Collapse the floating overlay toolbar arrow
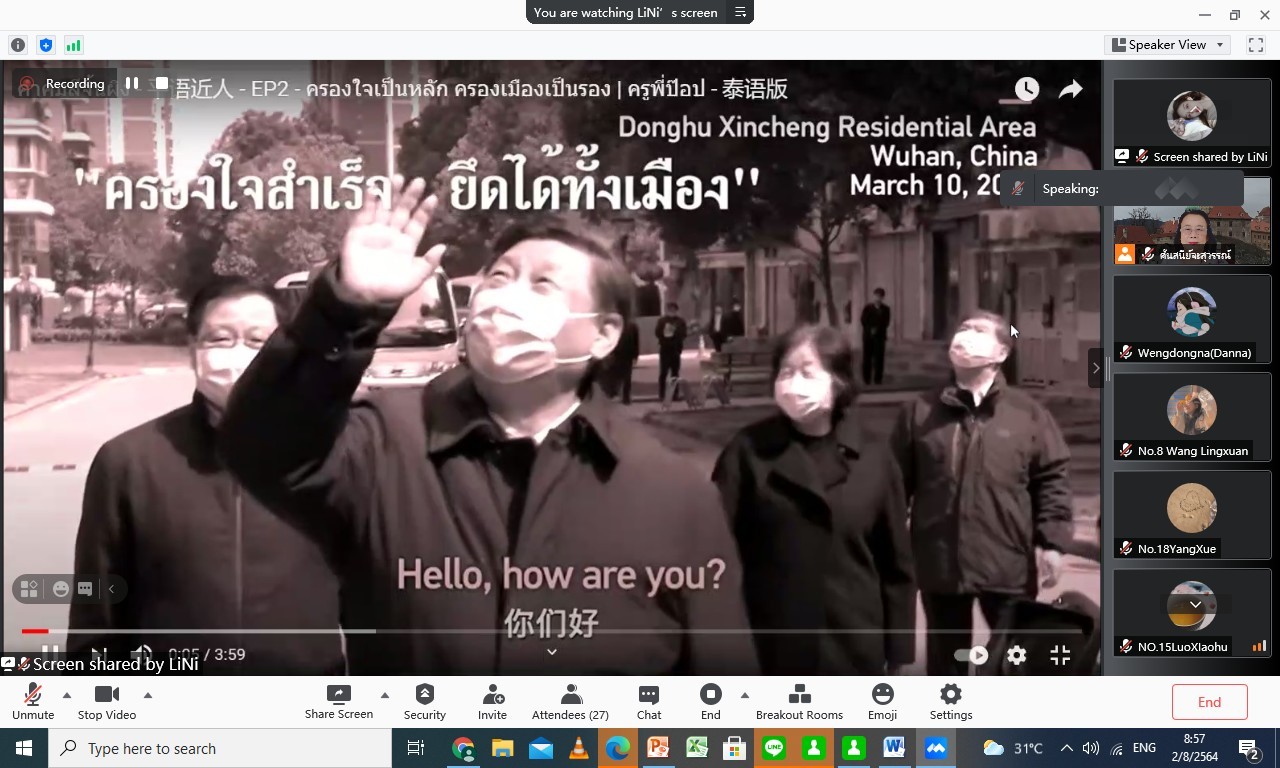 click(x=111, y=589)
